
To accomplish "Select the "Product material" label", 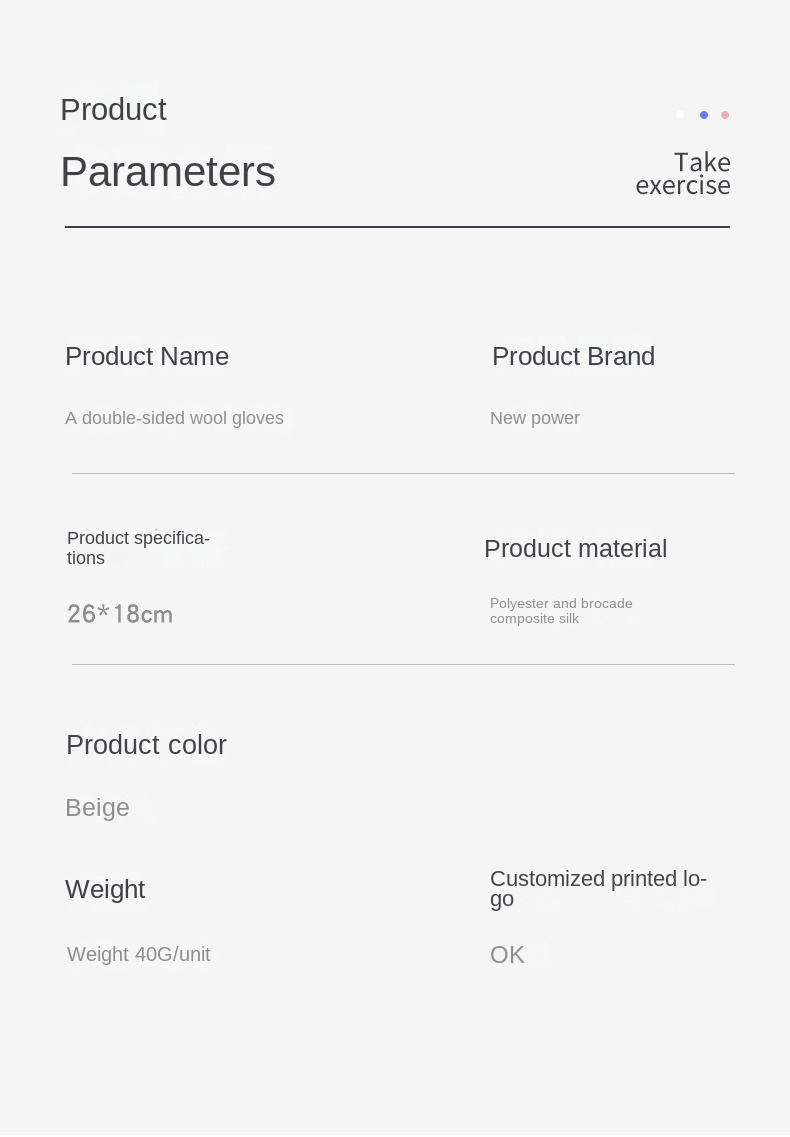I will pos(575,548).
